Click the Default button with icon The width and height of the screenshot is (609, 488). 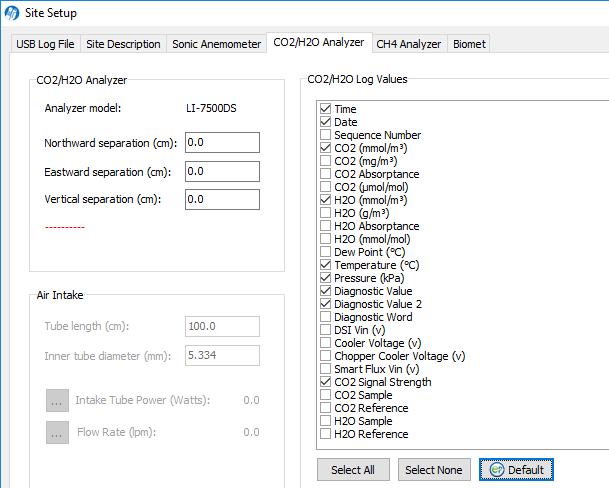(515, 470)
